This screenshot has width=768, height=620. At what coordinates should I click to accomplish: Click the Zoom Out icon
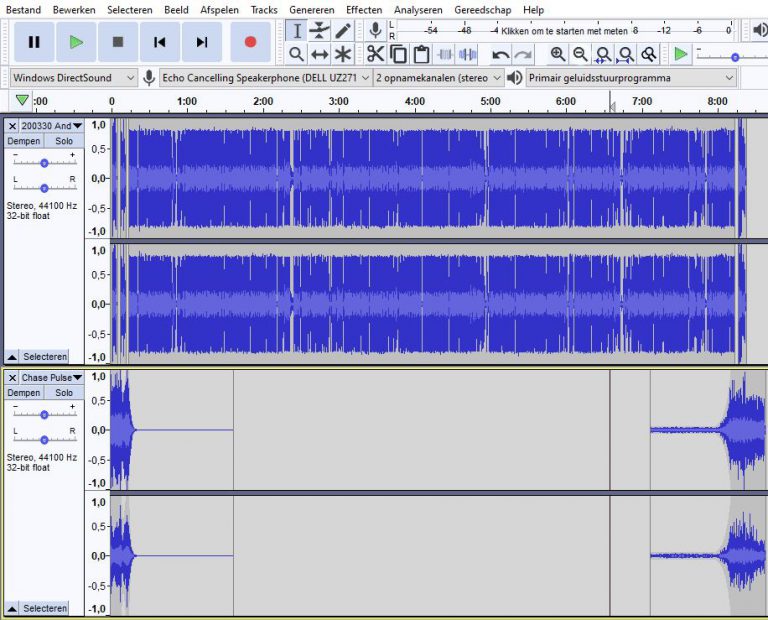(x=580, y=54)
